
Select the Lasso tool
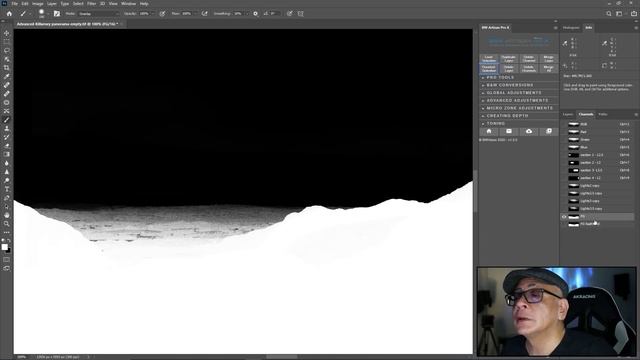(x=7, y=50)
